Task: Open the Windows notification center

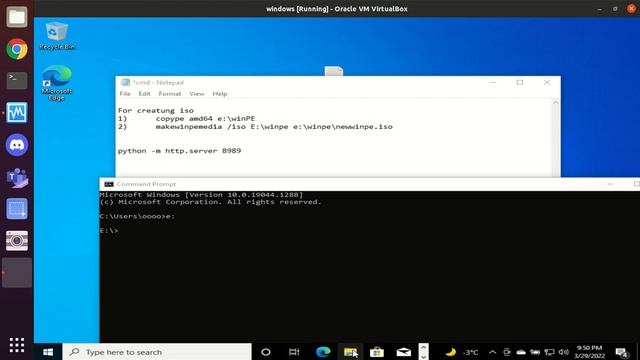Action: coord(622,352)
